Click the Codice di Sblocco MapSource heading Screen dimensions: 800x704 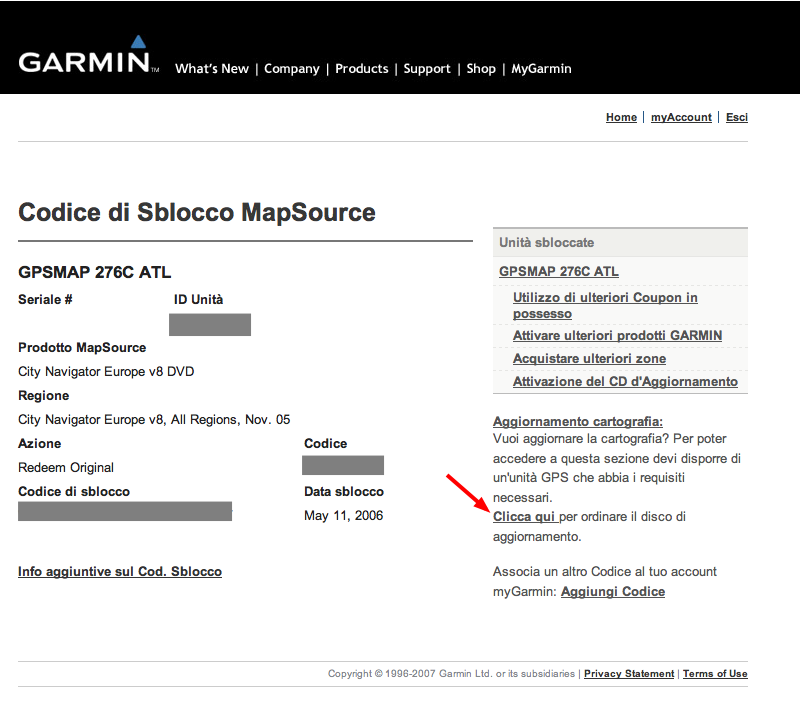197,212
